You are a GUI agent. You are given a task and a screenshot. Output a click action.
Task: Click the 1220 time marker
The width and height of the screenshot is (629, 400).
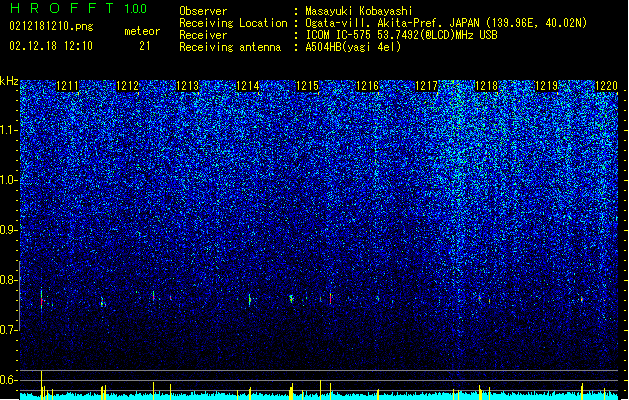tap(606, 86)
